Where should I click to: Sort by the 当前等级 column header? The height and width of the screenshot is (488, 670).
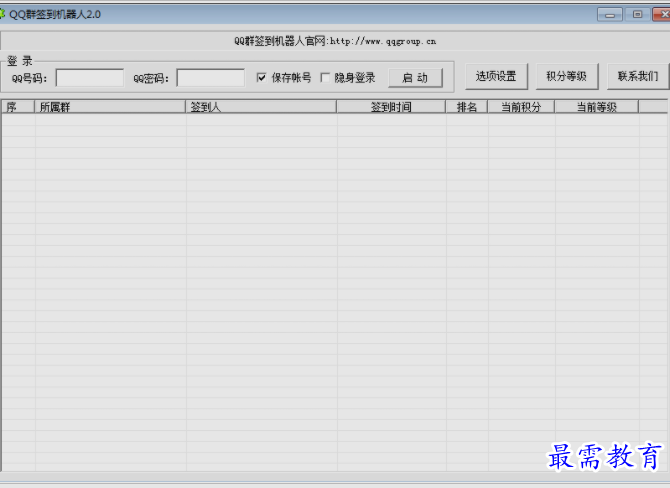pos(597,107)
